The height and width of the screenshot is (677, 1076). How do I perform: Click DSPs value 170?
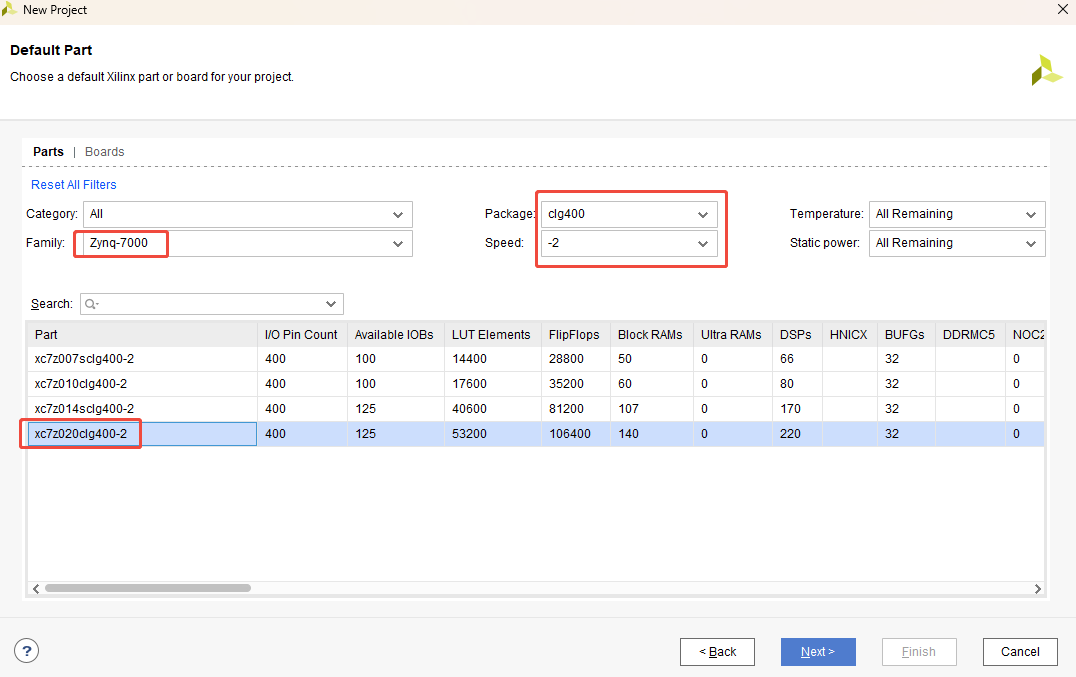(790, 409)
